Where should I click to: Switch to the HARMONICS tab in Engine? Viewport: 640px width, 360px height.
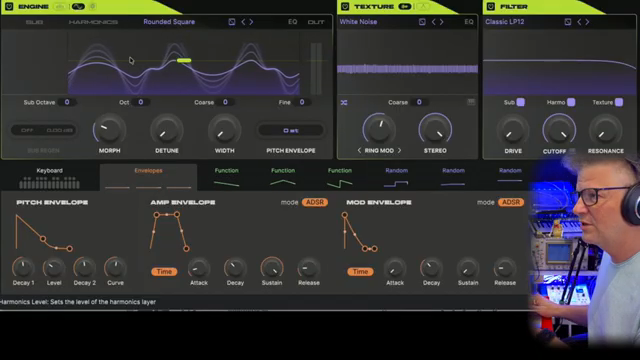tap(93, 22)
